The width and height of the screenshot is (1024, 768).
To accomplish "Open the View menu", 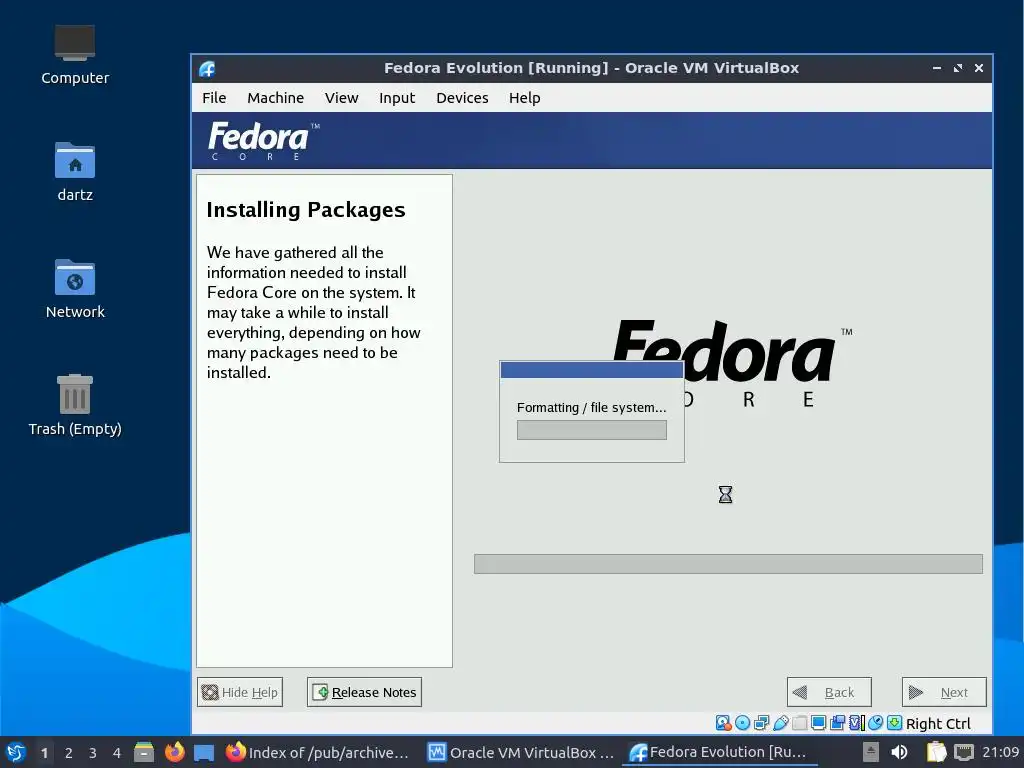I will (x=342, y=98).
